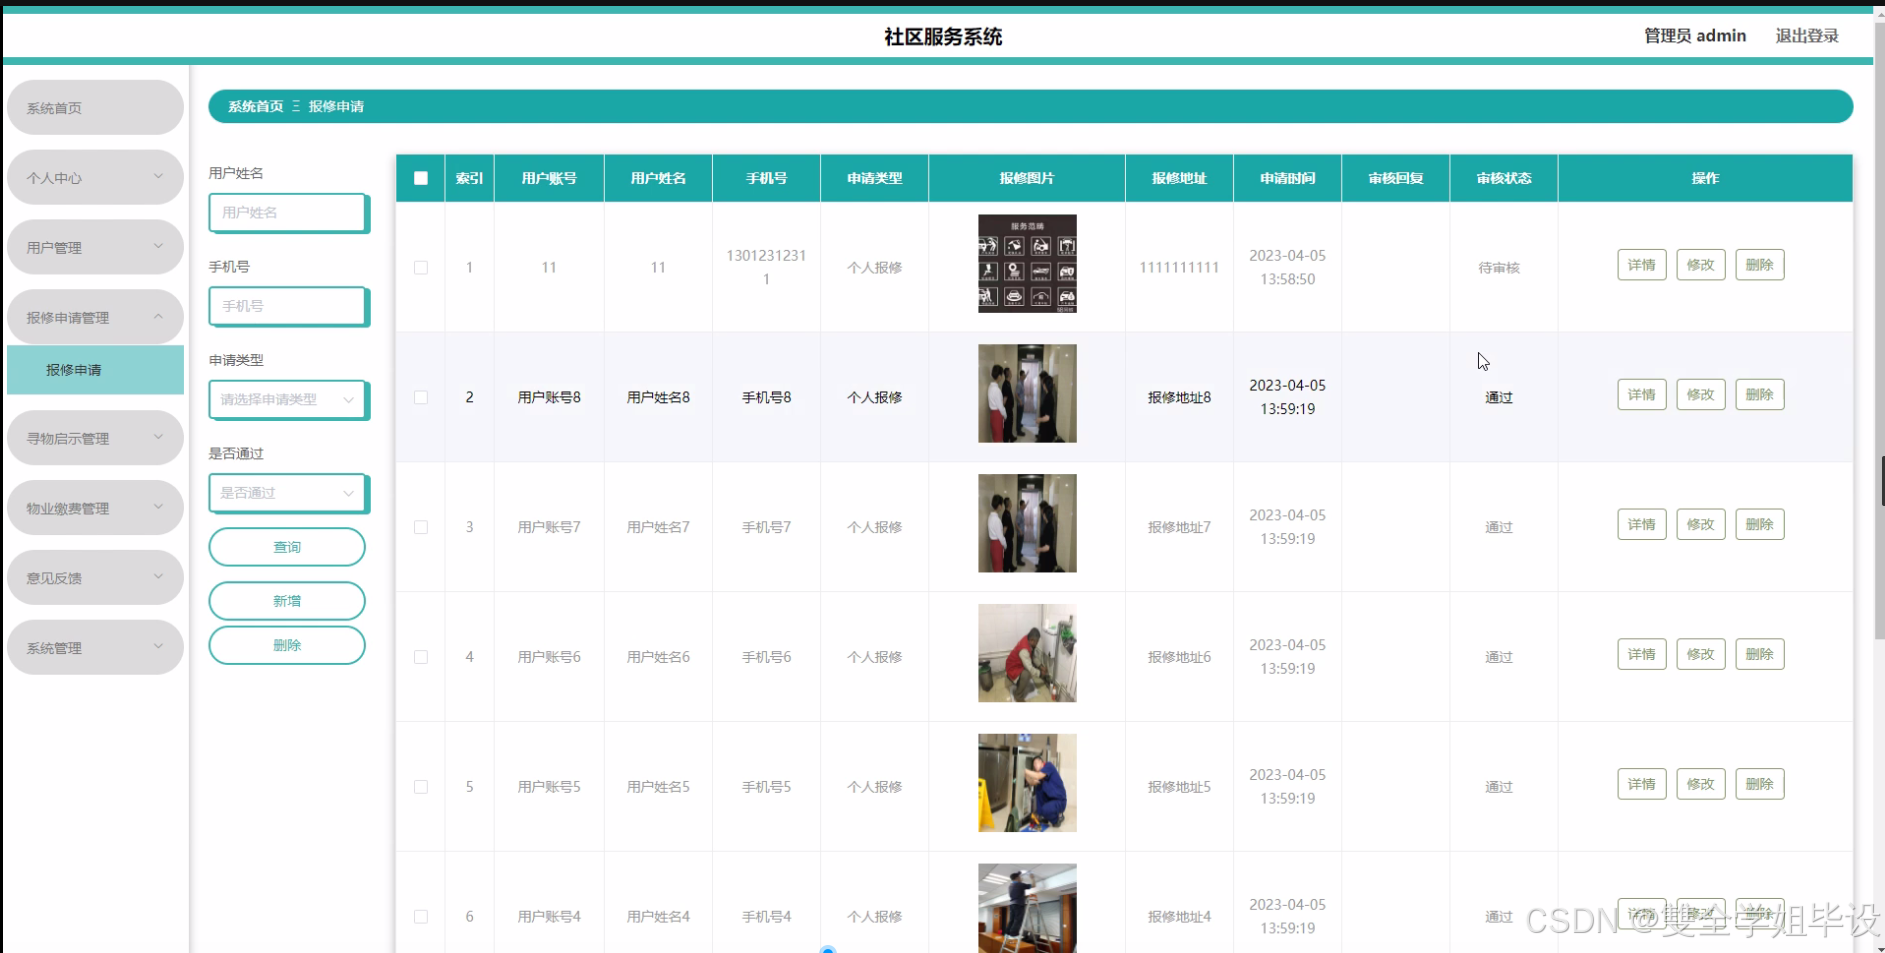Open the 申请类型 dropdown
Screen dimensions: 1885x953
[x=287, y=399]
